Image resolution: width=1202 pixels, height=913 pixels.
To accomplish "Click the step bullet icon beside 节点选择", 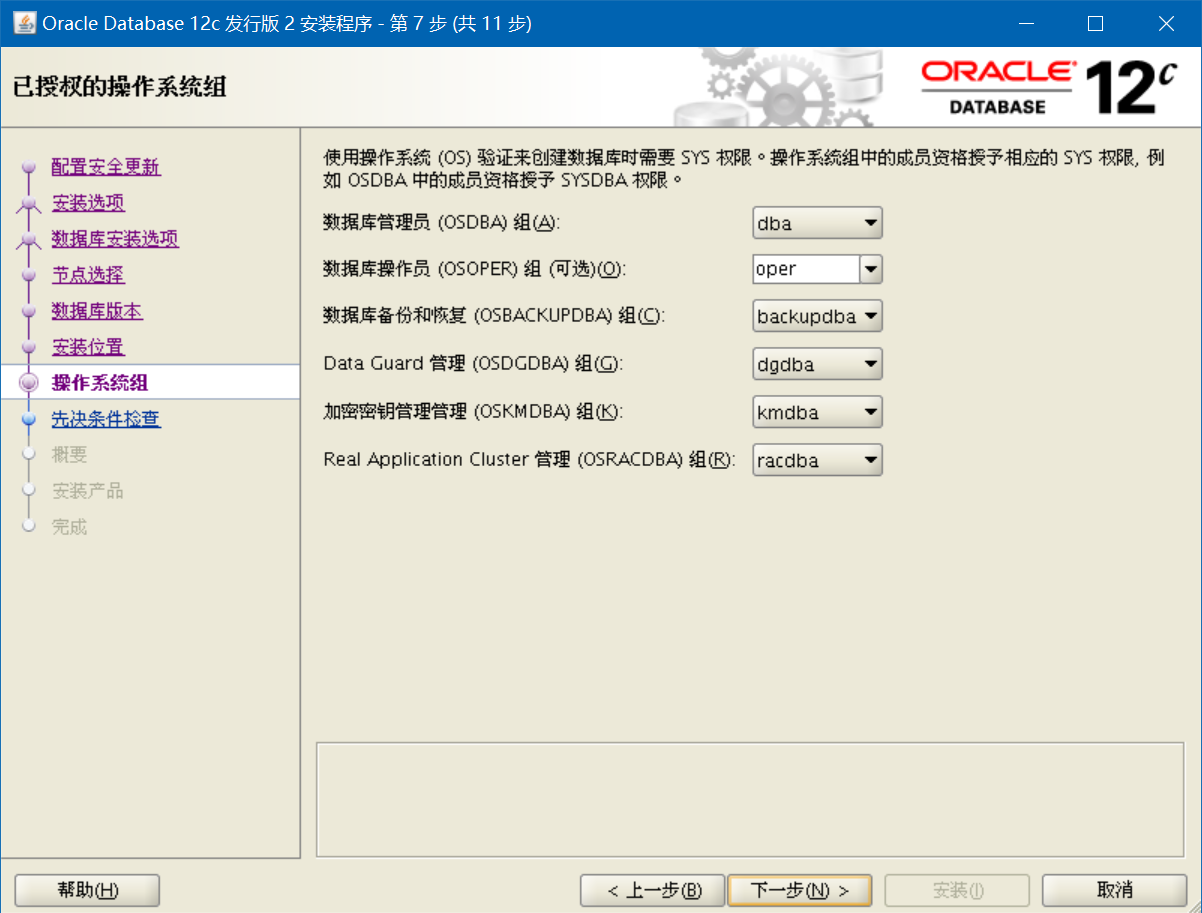I will 29,276.
